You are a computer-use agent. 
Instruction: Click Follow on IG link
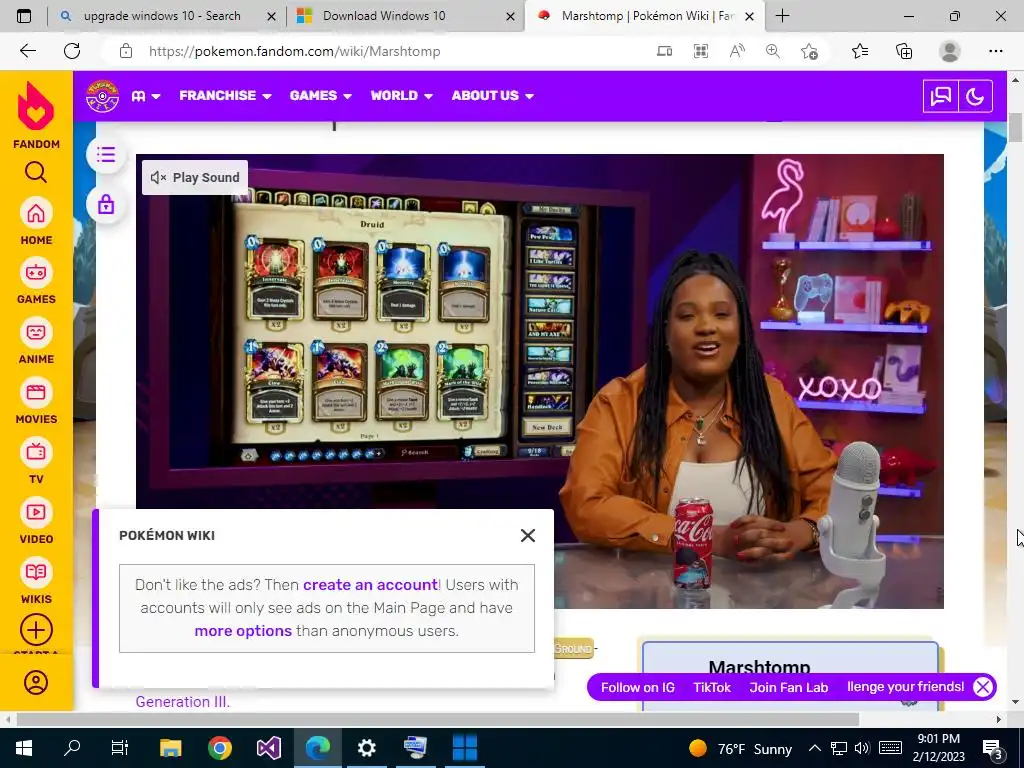tap(637, 687)
